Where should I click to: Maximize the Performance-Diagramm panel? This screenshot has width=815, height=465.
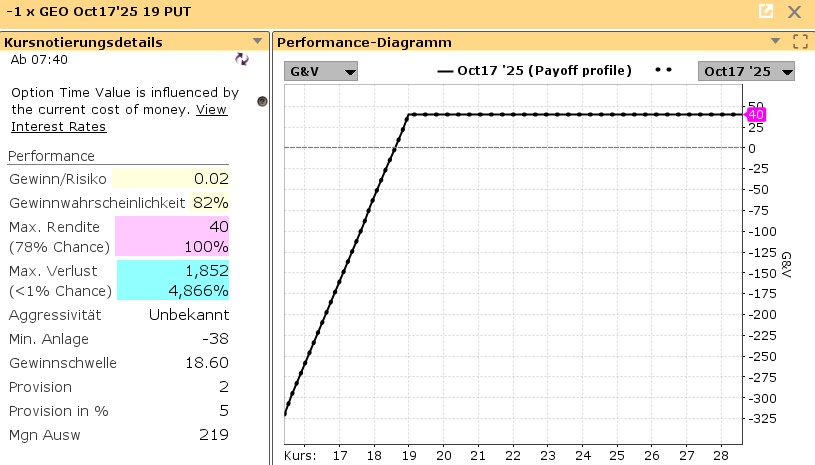(800, 42)
